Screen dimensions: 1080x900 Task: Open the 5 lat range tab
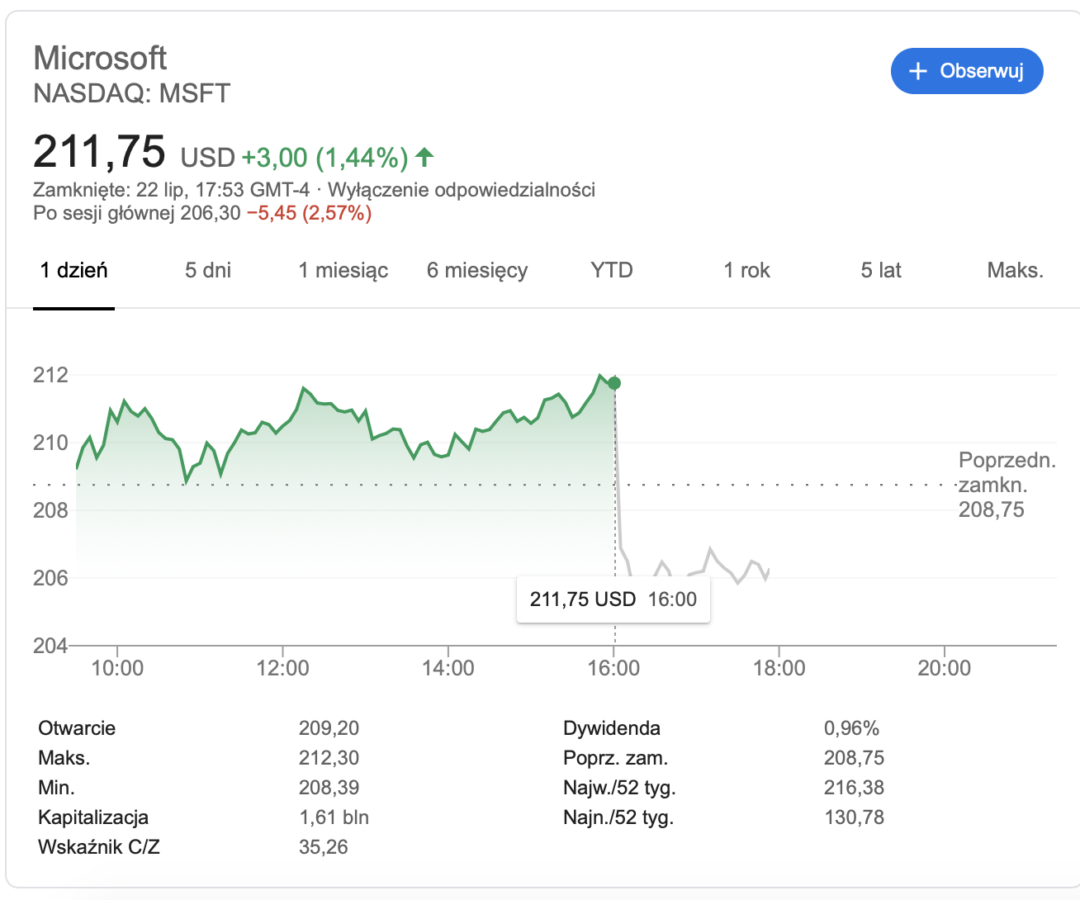[881, 270]
